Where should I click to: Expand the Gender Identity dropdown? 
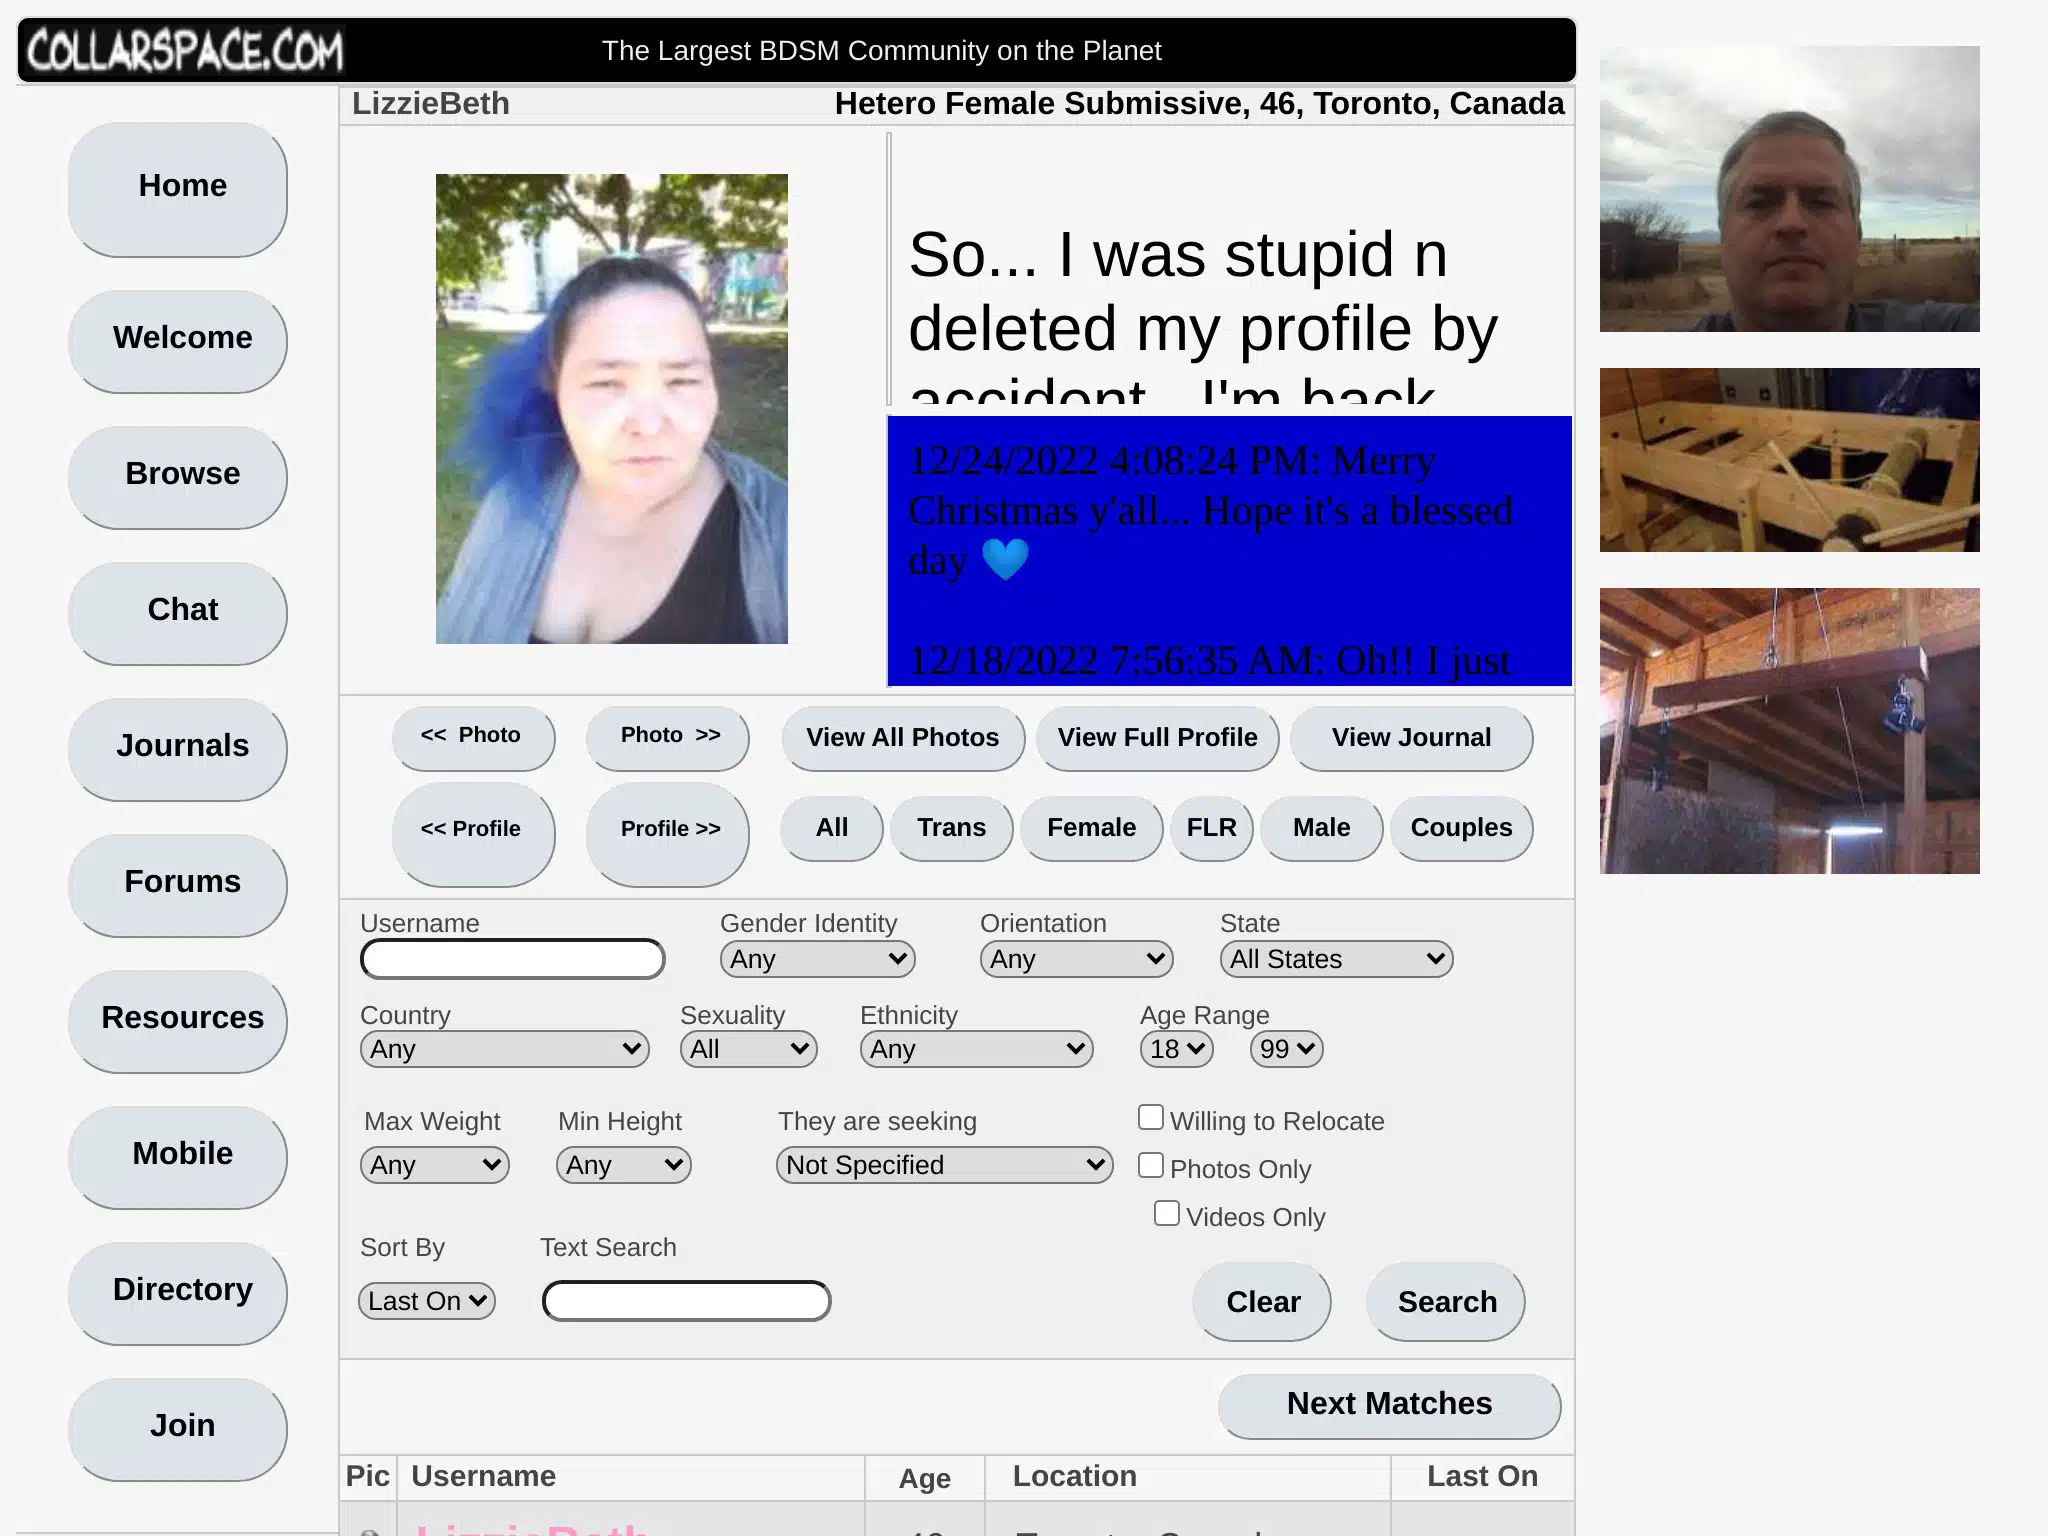(x=817, y=960)
